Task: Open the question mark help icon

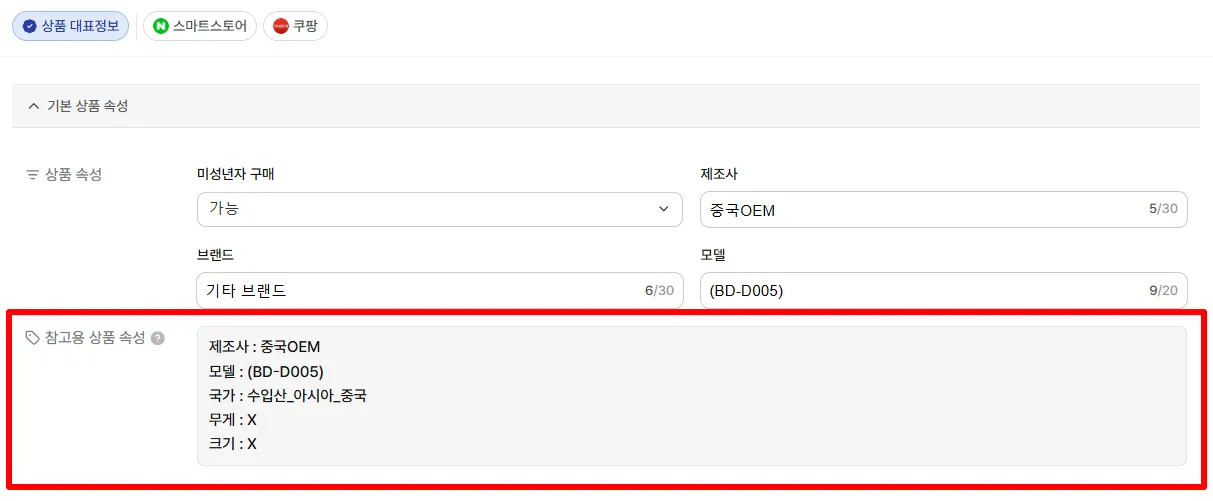Action: pyautogui.click(x=157, y=338)
